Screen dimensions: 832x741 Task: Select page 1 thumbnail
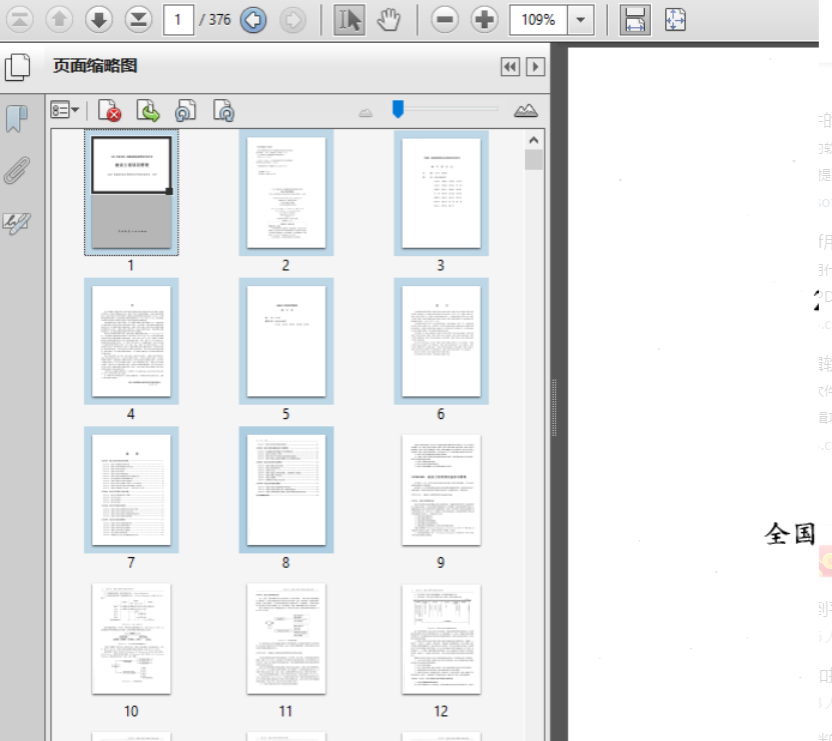tap(131, 193)
